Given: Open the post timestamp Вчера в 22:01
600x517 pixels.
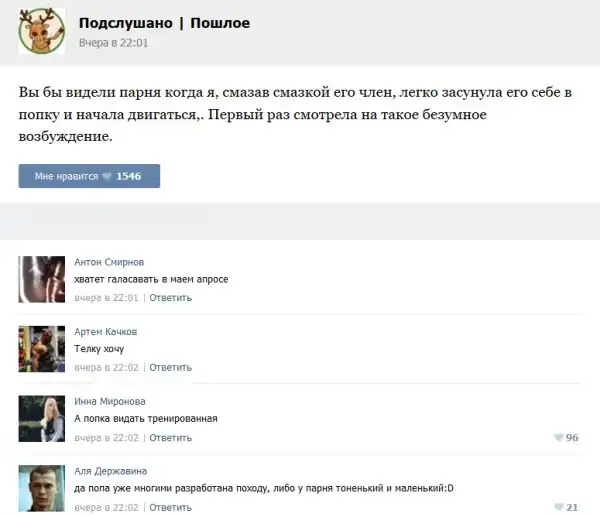Looking at the screenshot, I should (x=113, y=43).
